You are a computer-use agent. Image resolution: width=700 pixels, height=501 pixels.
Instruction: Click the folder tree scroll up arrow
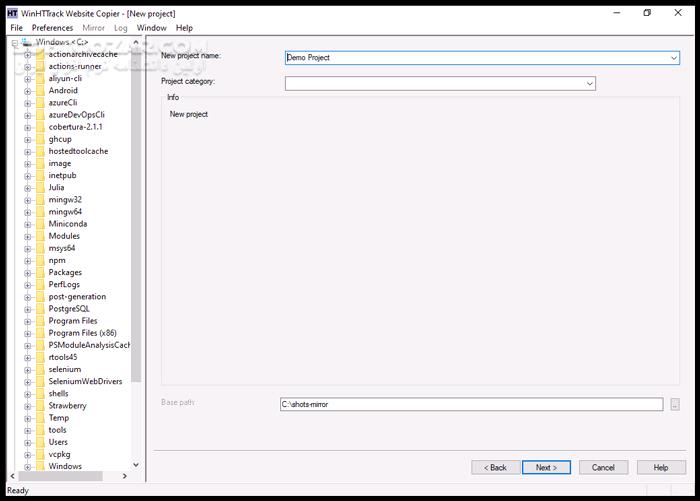tap(136, 42)
